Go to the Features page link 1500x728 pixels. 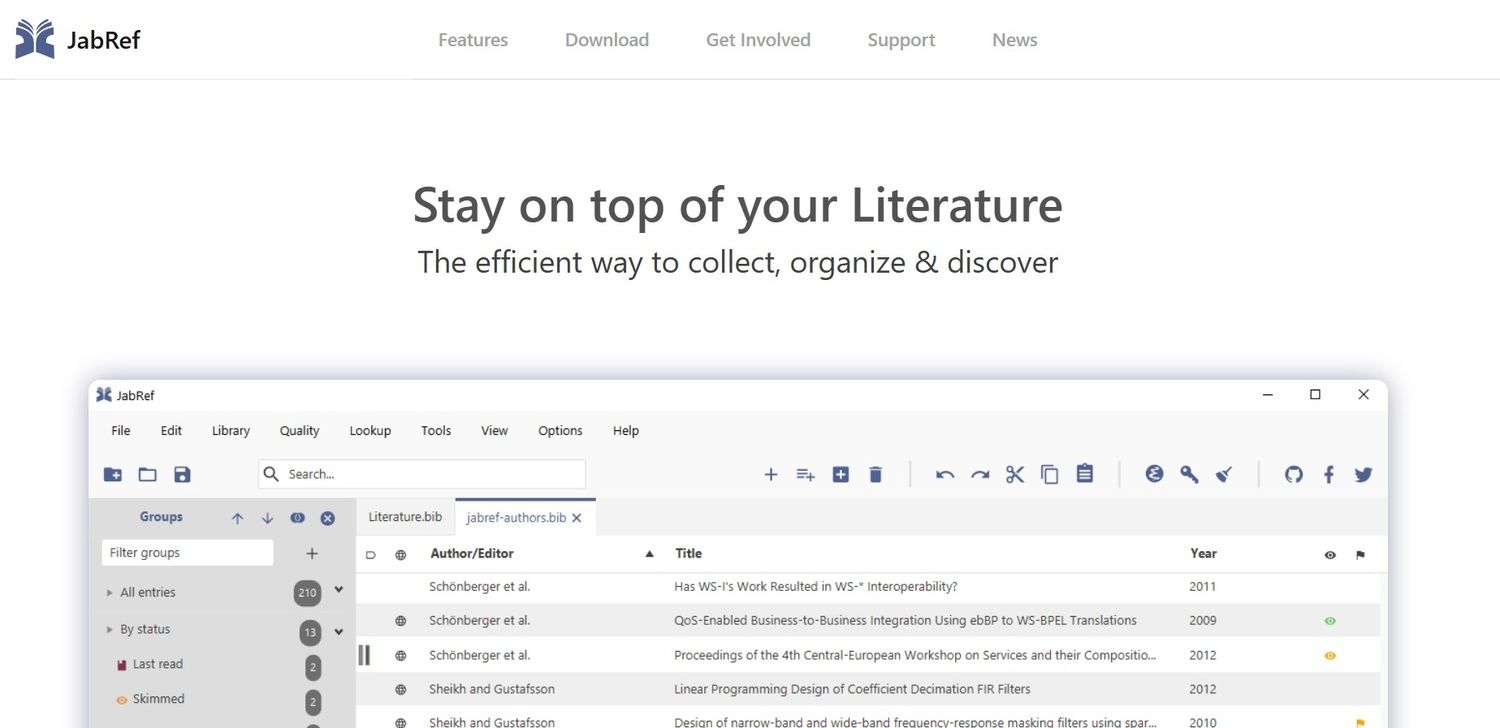coord(473,40)
